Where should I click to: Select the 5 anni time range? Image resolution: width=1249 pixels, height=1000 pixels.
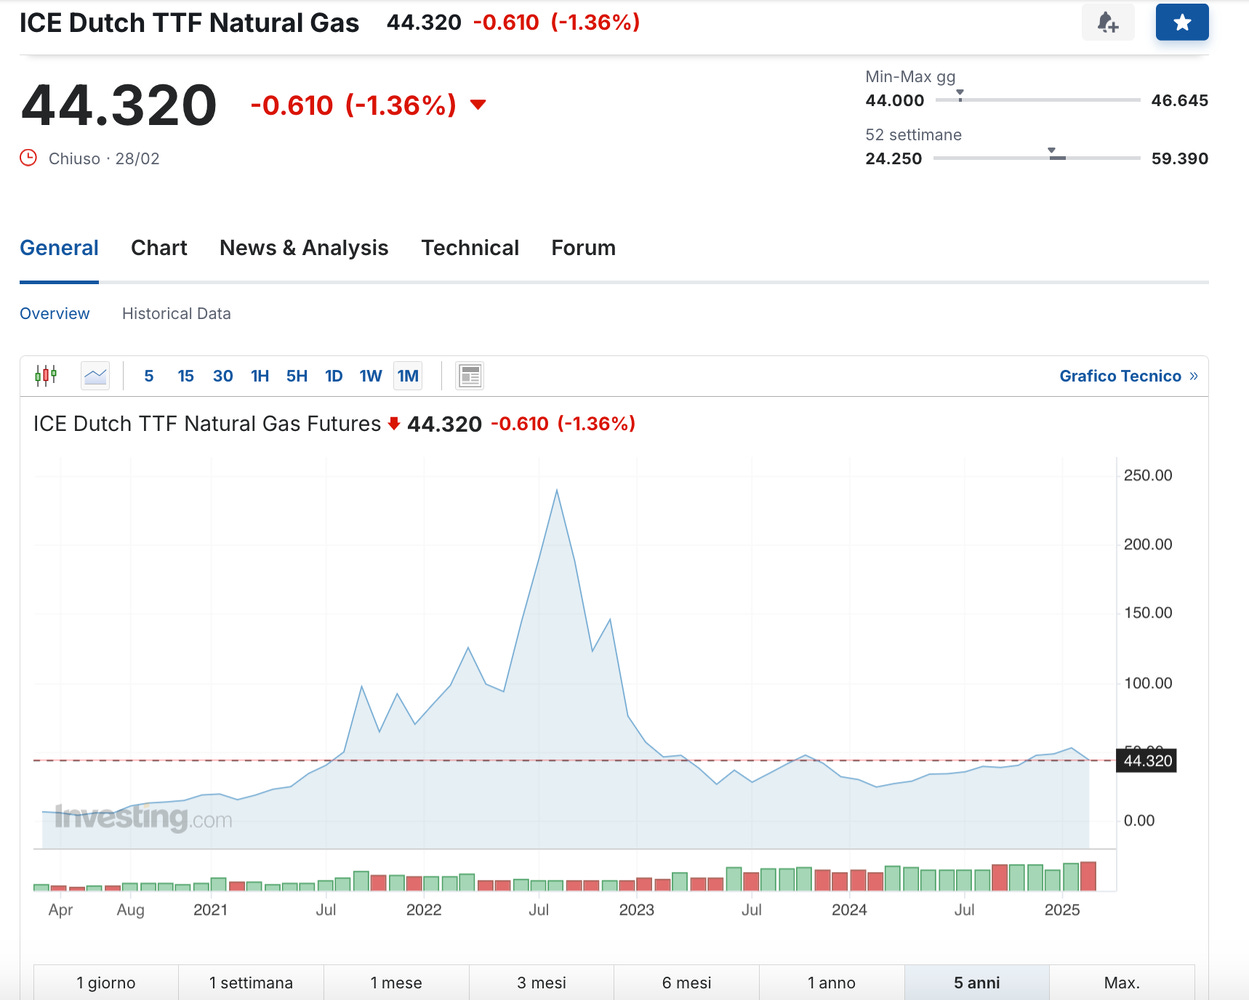pyautogui.click(x=977, y=983)
